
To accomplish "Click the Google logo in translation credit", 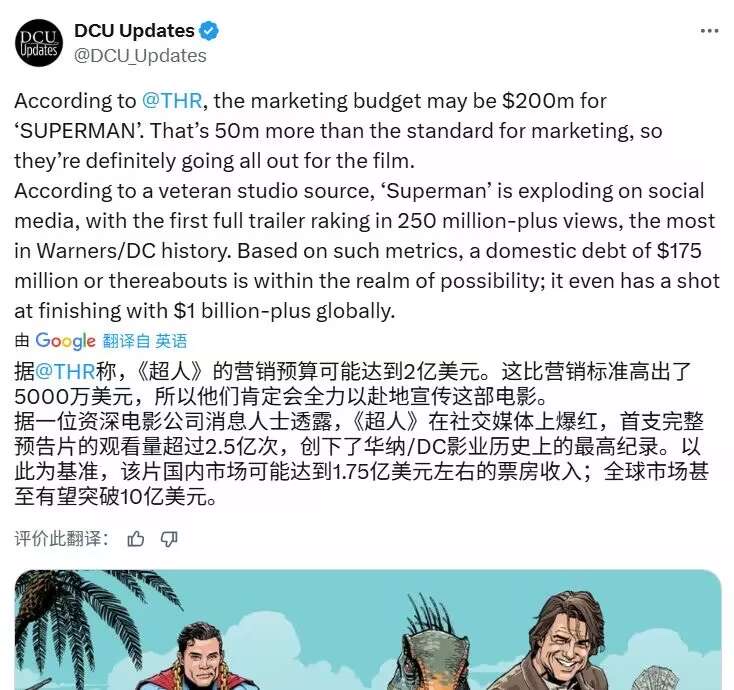I will (66, 341).
